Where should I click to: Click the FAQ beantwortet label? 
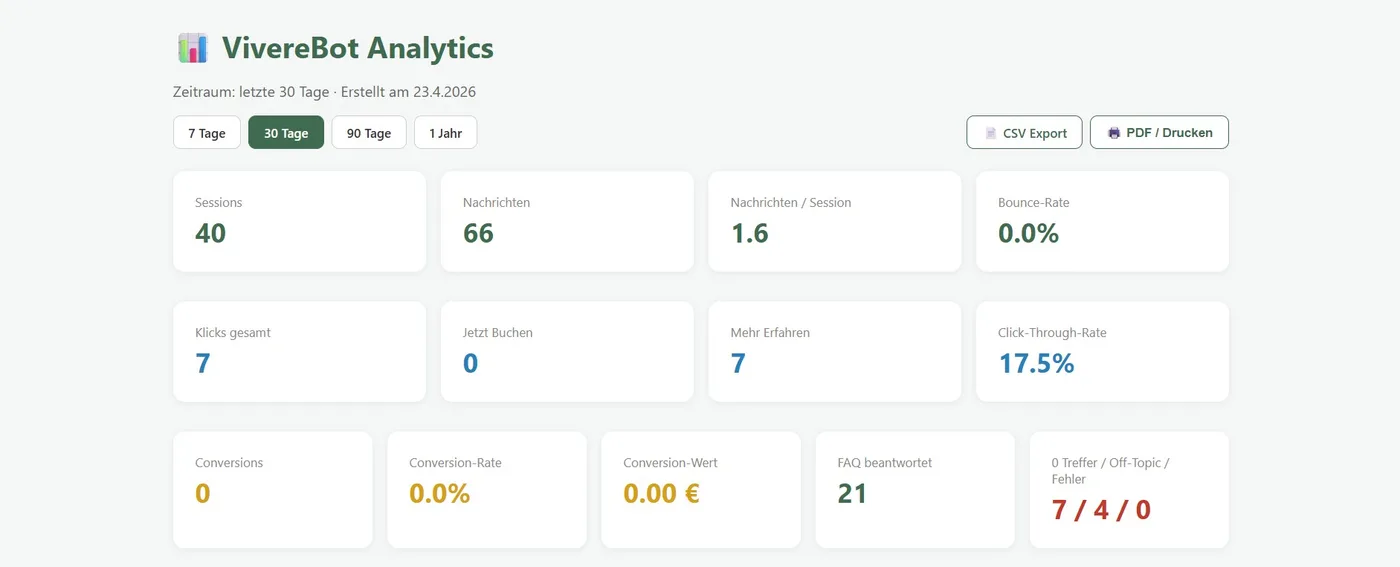point(885,462)
